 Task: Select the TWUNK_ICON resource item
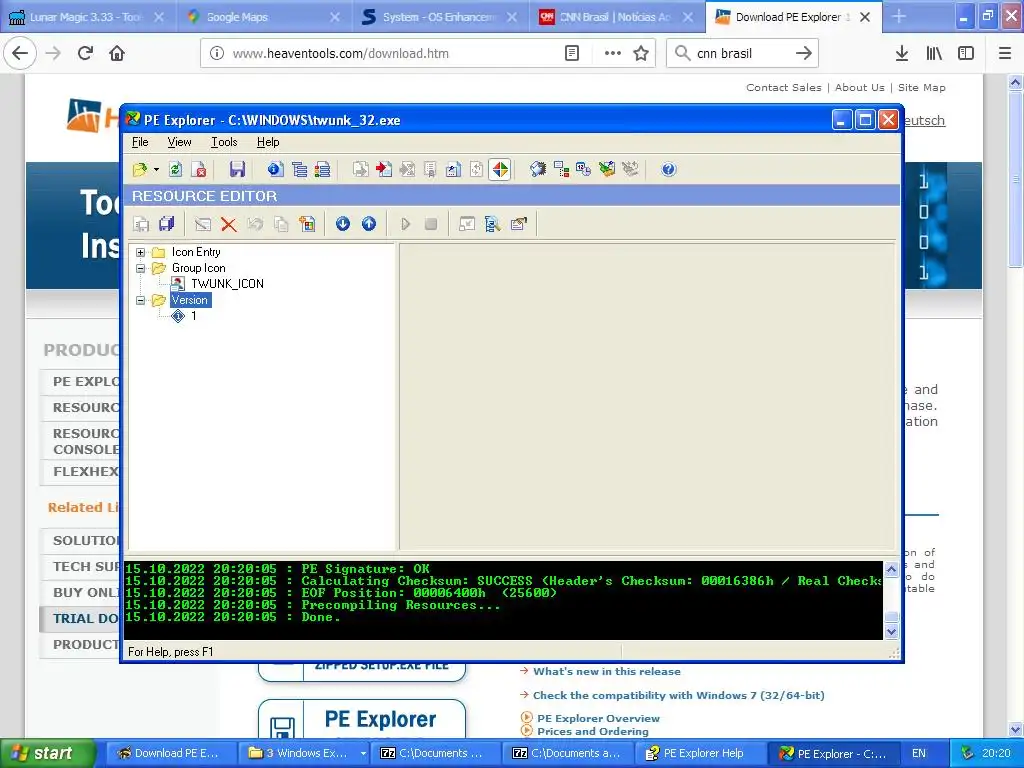[x=227, y=284]
